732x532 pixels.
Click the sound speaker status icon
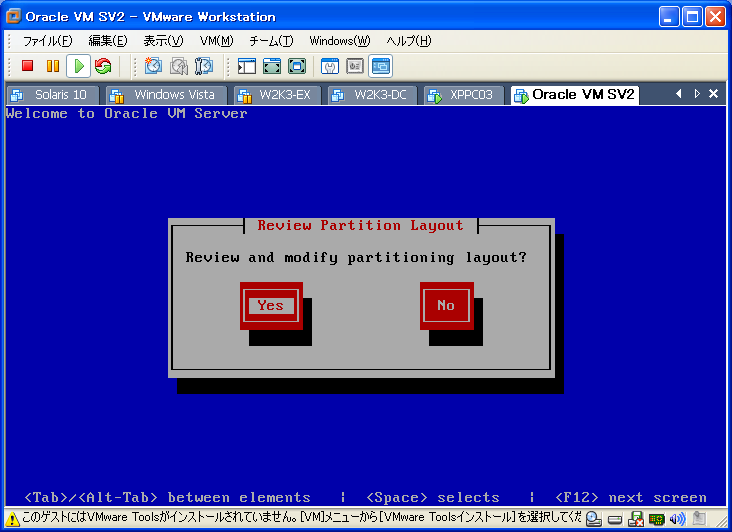click(x=677, y=519)
